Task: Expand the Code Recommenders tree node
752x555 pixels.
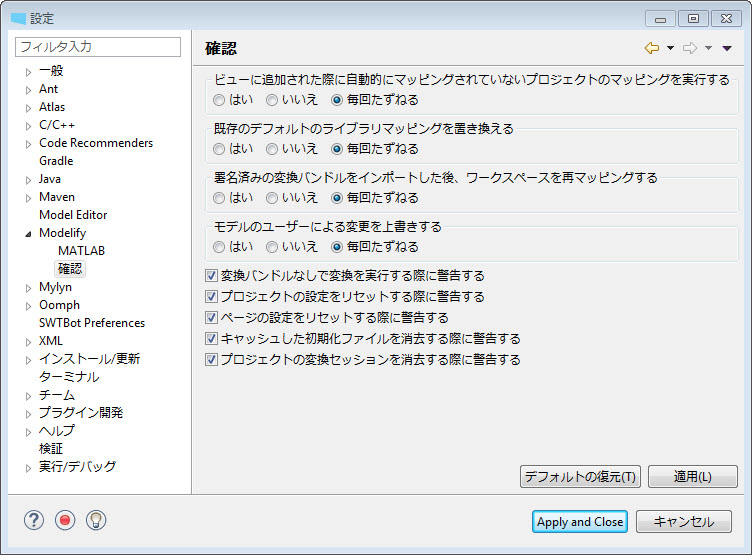Action: click(28, 144)
